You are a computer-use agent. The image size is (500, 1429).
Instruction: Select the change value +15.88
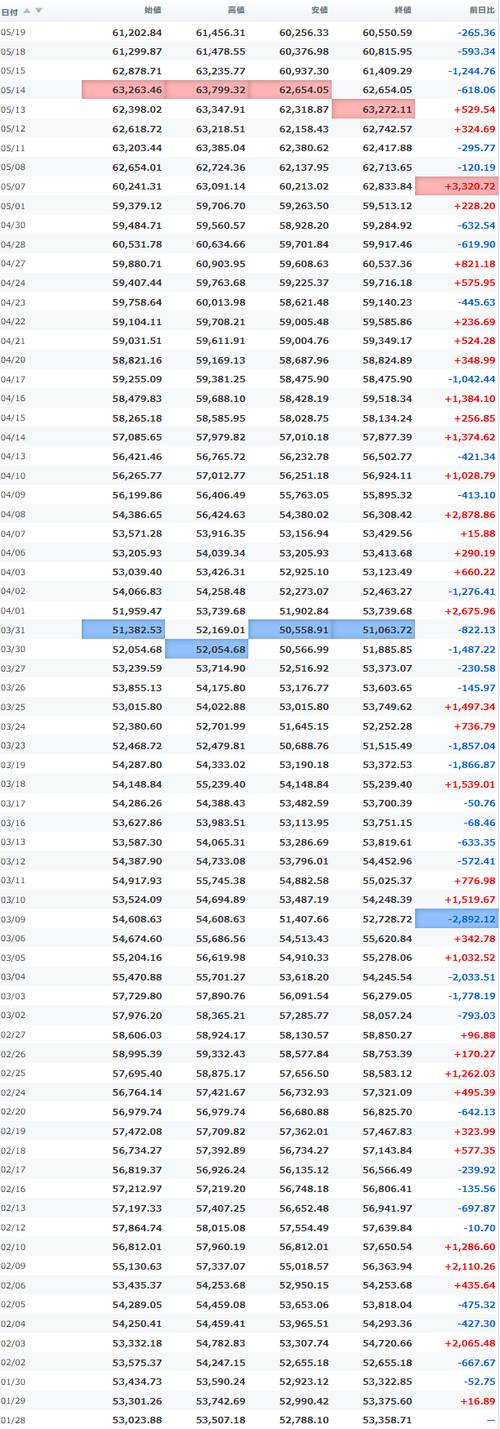pyautogui.click(x=476, y=532)
